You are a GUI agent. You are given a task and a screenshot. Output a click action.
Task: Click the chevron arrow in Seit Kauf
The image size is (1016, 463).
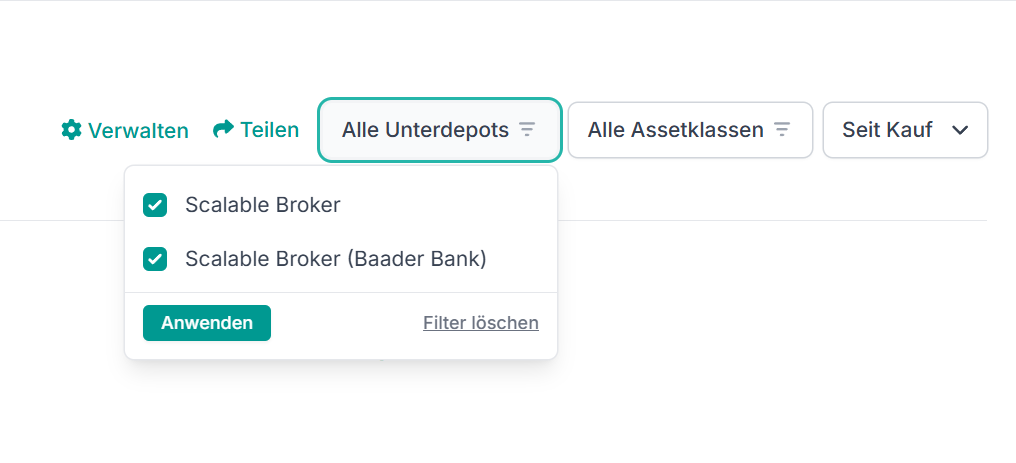pyautogui.click(x=960, y=130)
